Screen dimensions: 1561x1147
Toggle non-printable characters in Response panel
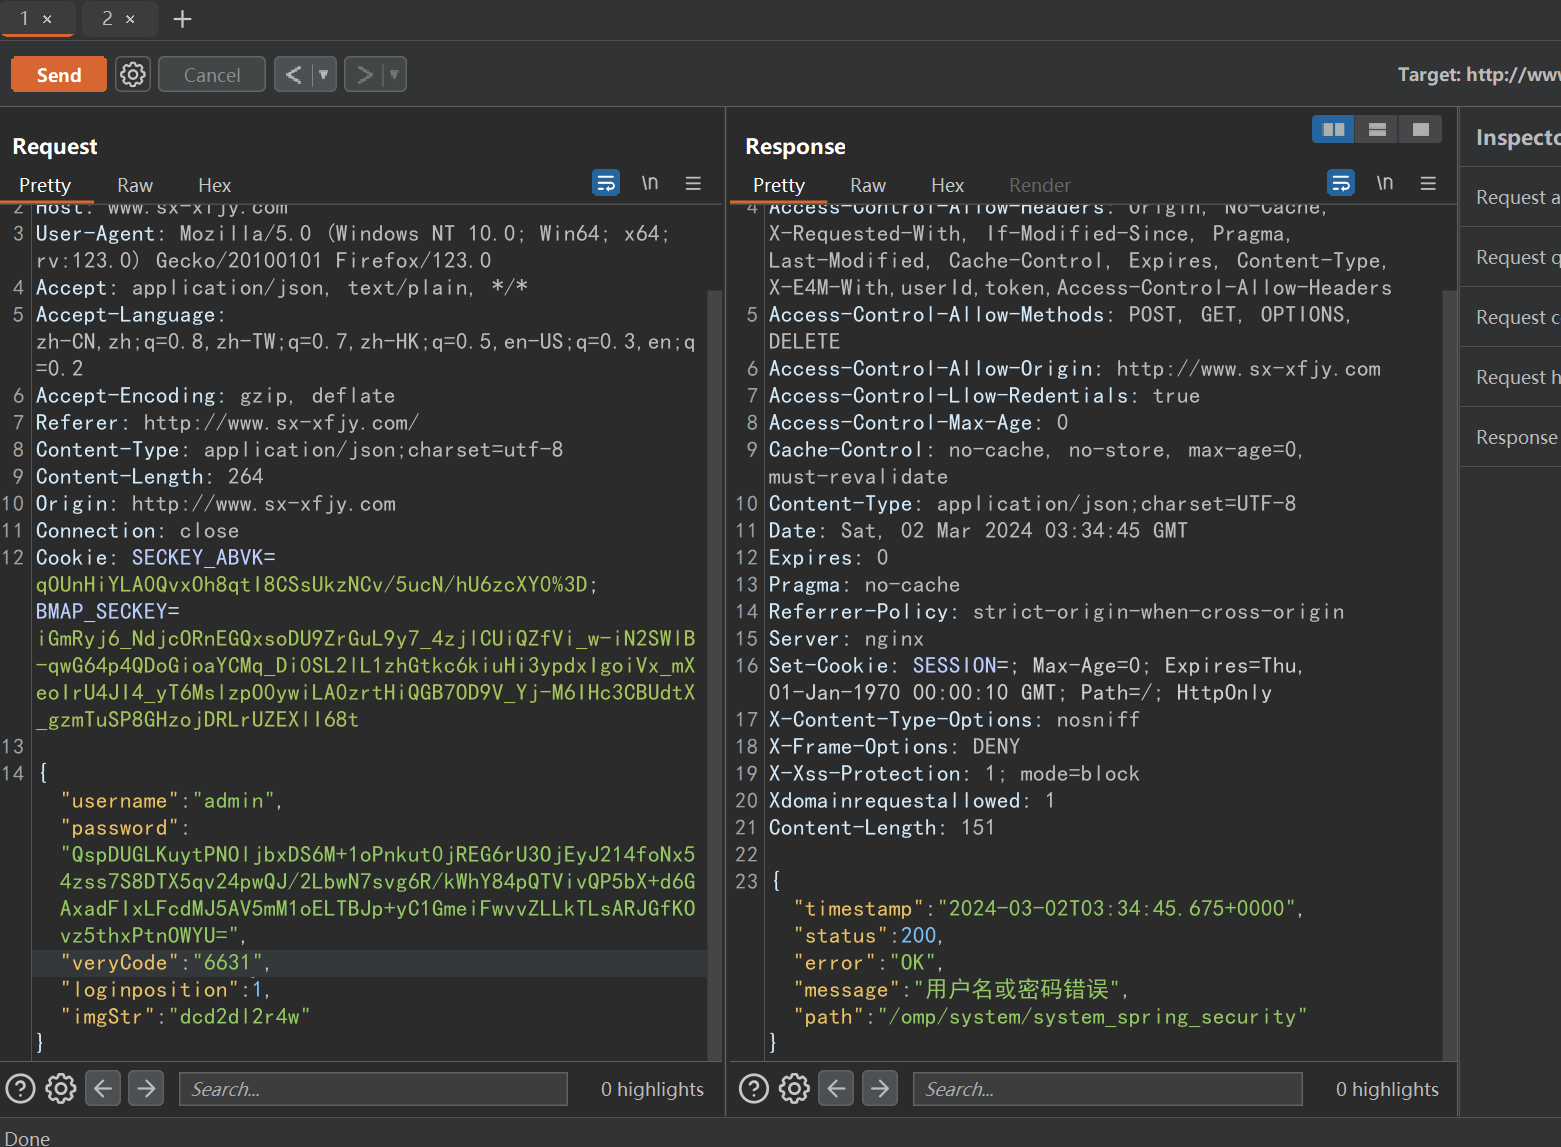(x=1384, y=183)
